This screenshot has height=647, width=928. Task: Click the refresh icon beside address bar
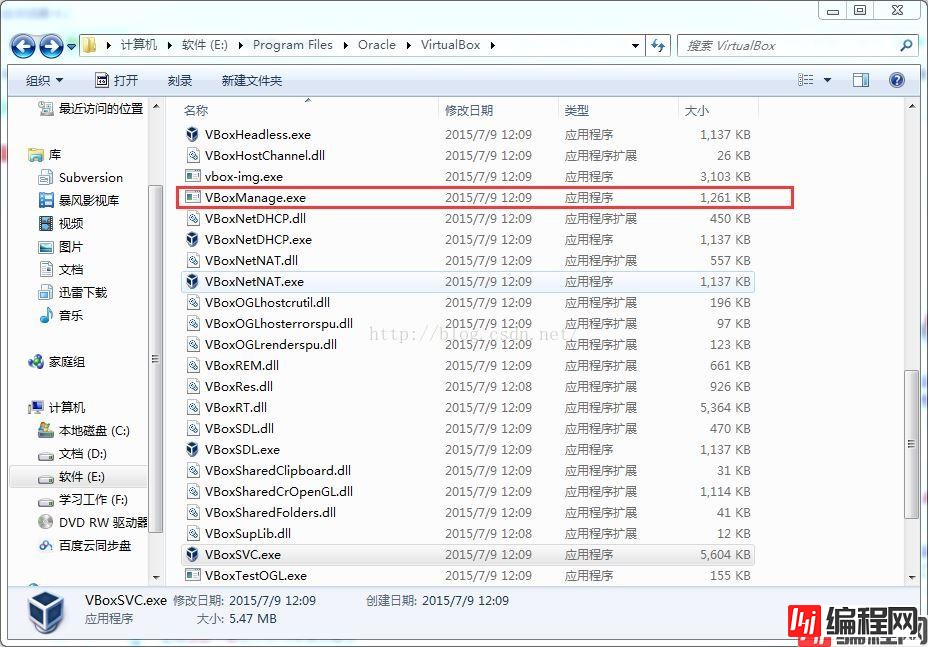[x=658, y=45]
